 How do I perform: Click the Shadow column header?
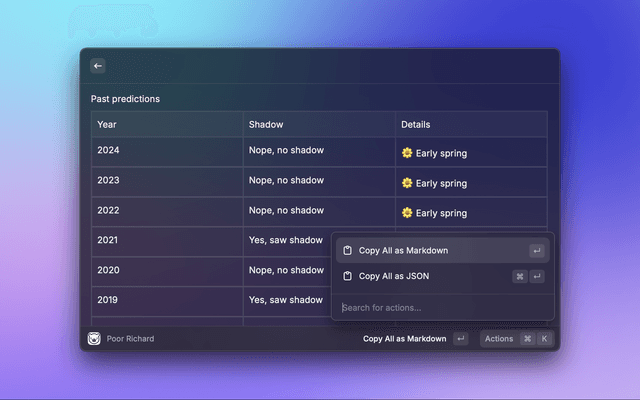(x=266, y=124)
